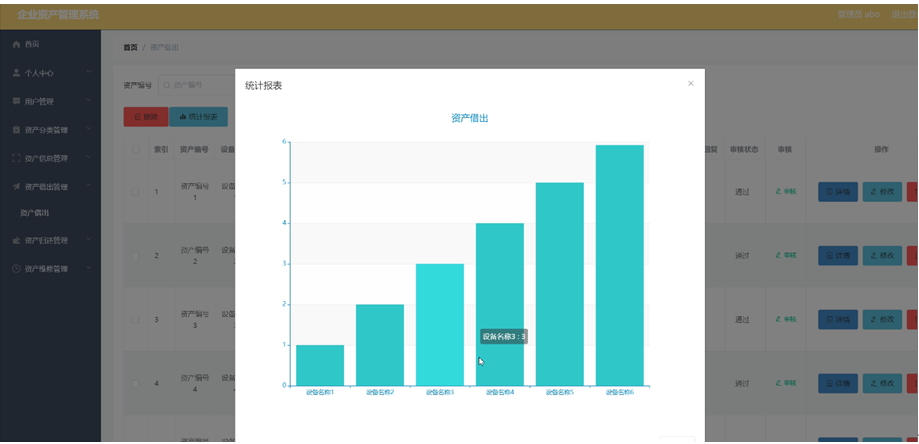Screen dimensions: 919x444
Task: Expand the 个人中心 menu chevron
Action: click(89, 72)
